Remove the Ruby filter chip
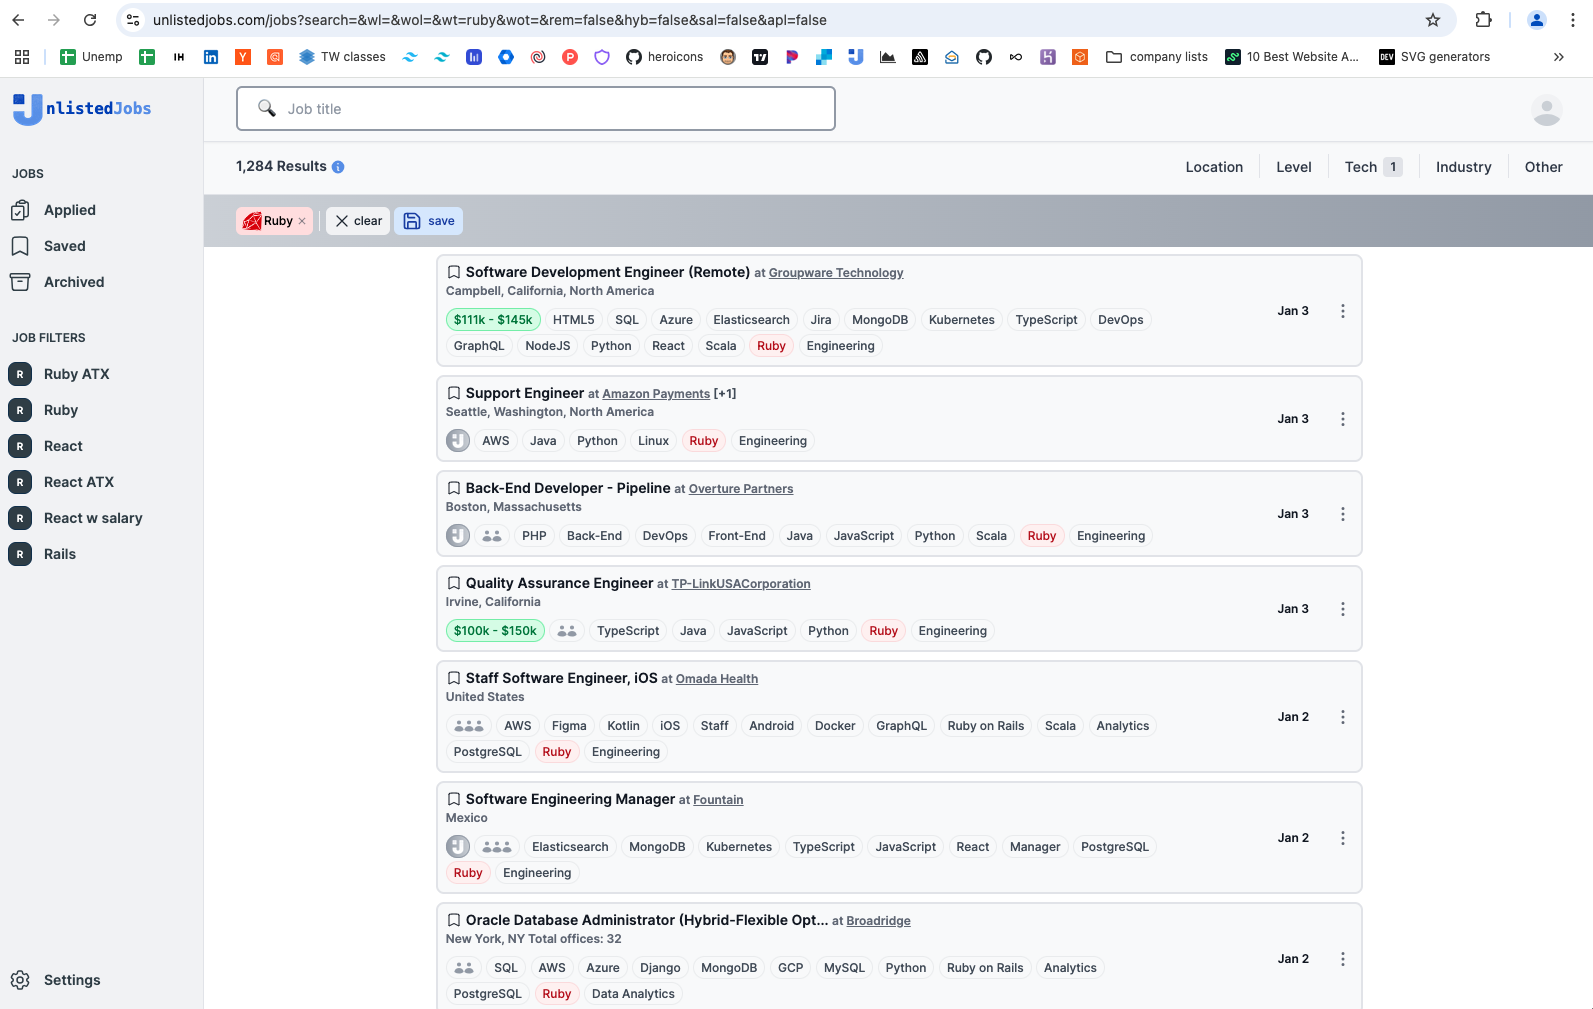Screen dimensions: 1593x1009 point(302,221)
